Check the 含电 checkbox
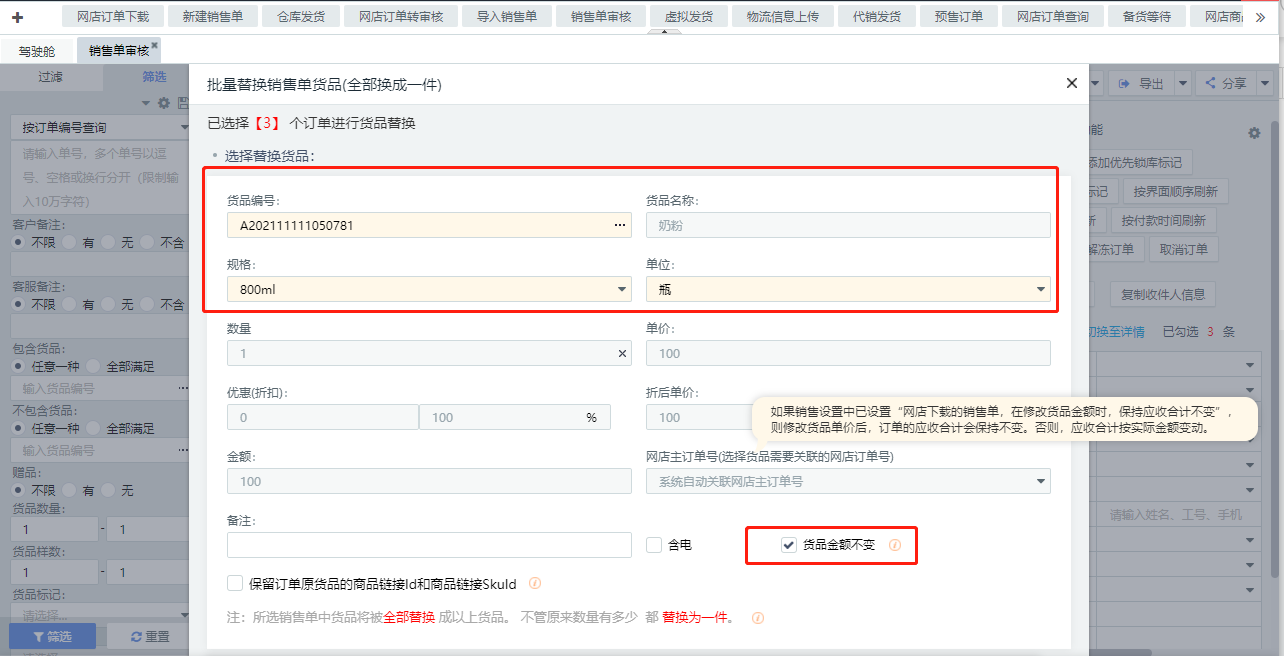 click(654, 546)
